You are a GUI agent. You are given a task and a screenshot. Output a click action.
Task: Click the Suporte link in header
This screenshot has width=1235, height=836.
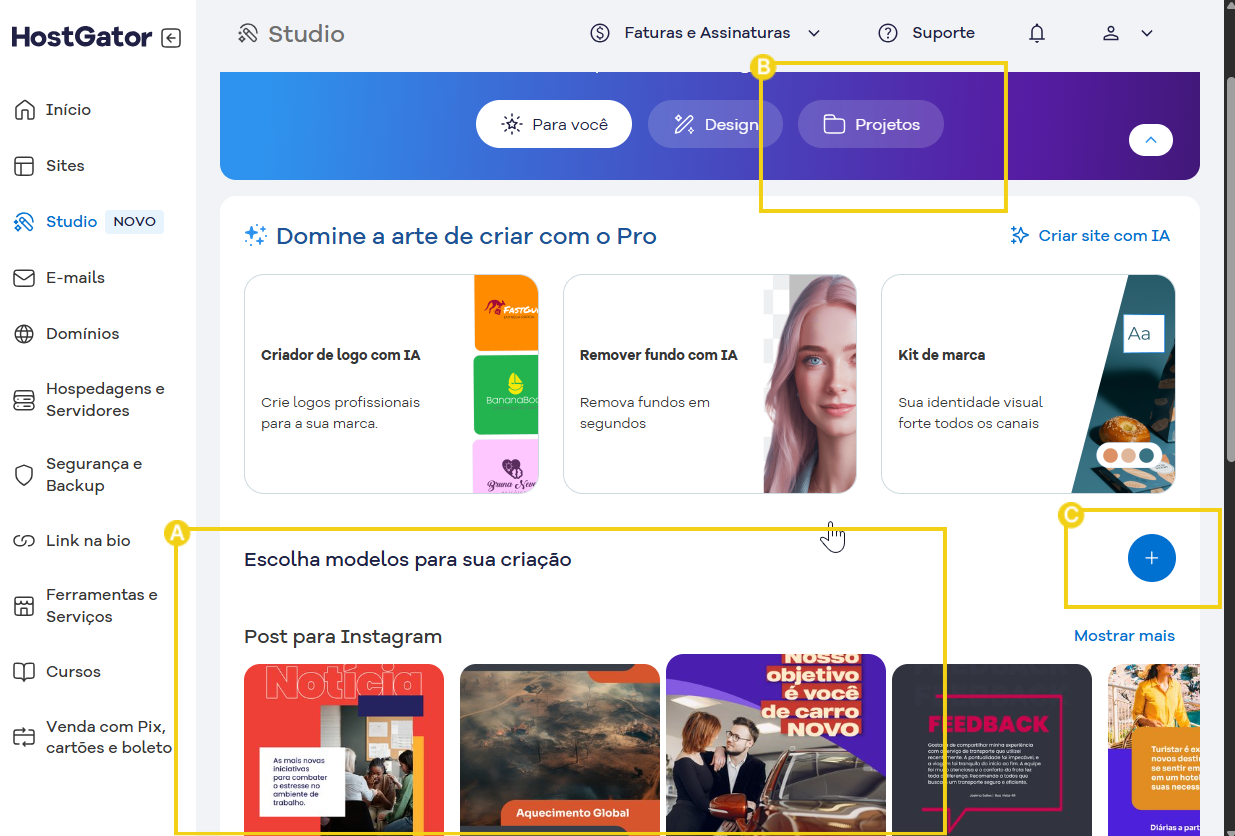[943, 33]
